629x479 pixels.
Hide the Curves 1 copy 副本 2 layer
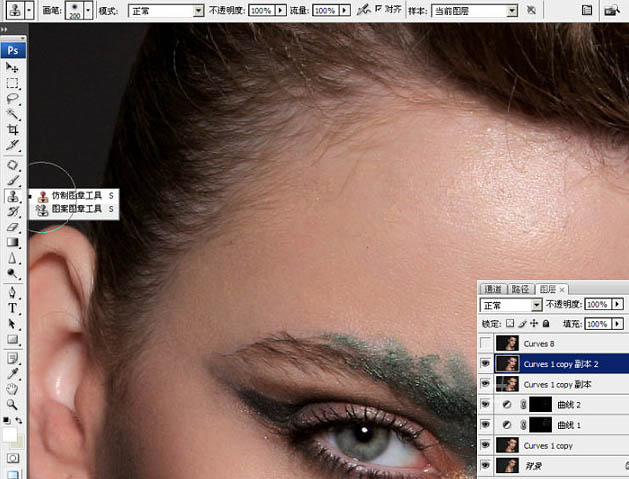485,364
